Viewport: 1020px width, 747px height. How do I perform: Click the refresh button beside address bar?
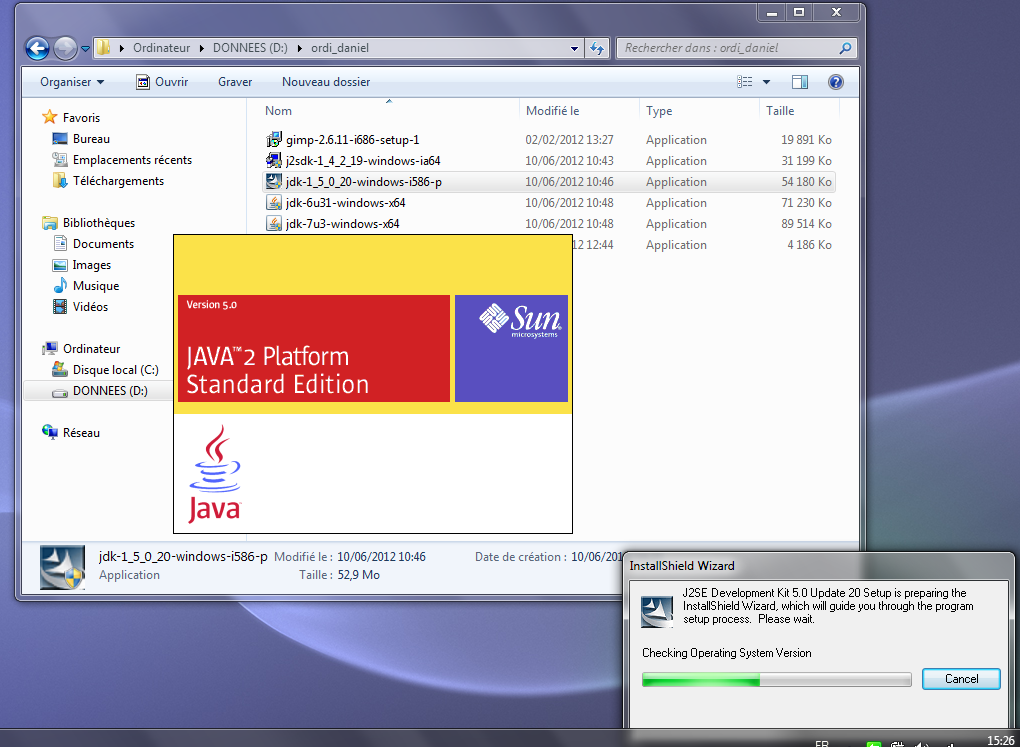tap(597, 48)
